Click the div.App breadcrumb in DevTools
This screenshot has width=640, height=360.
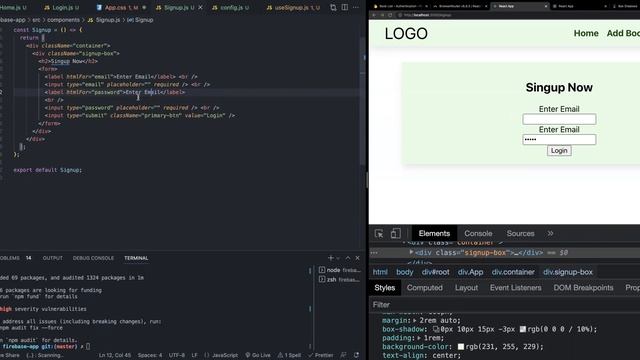[x=470, y=272]
